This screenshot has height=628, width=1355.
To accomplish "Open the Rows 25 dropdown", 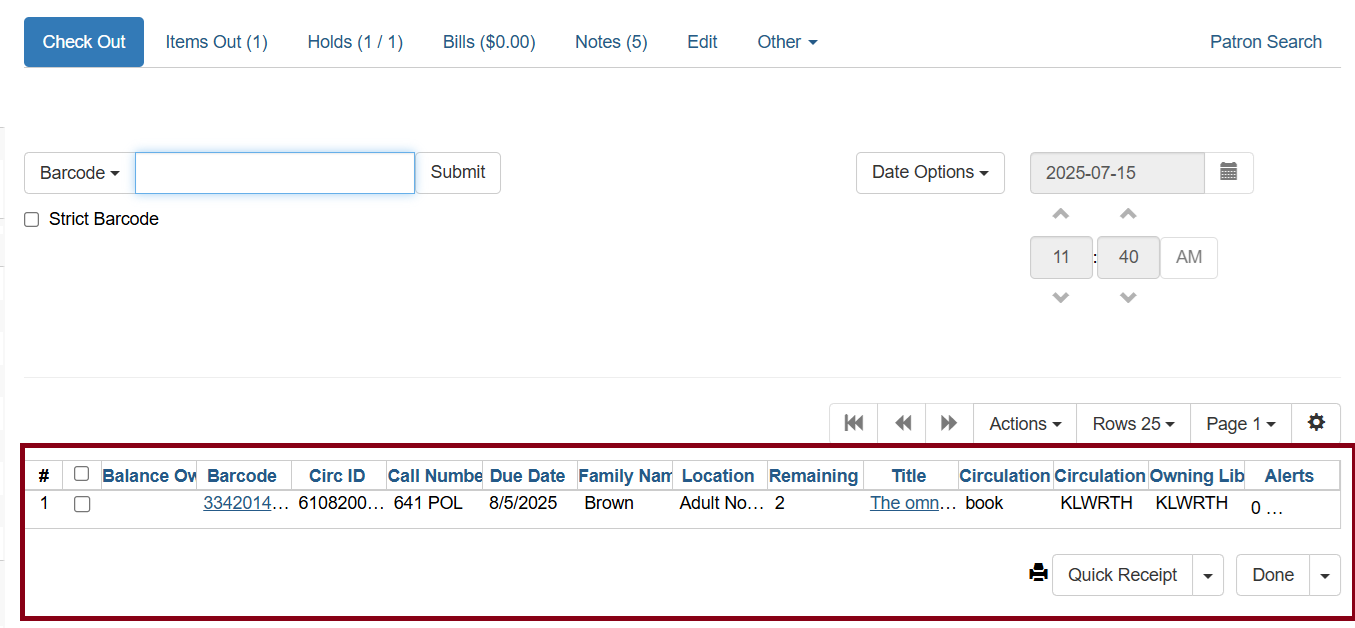I will (1133, 424).
